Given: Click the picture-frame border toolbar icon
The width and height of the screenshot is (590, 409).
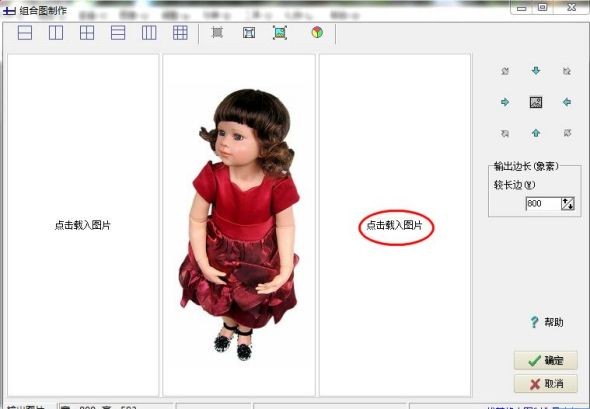Looking at the screenshot, I should point(249,33).
